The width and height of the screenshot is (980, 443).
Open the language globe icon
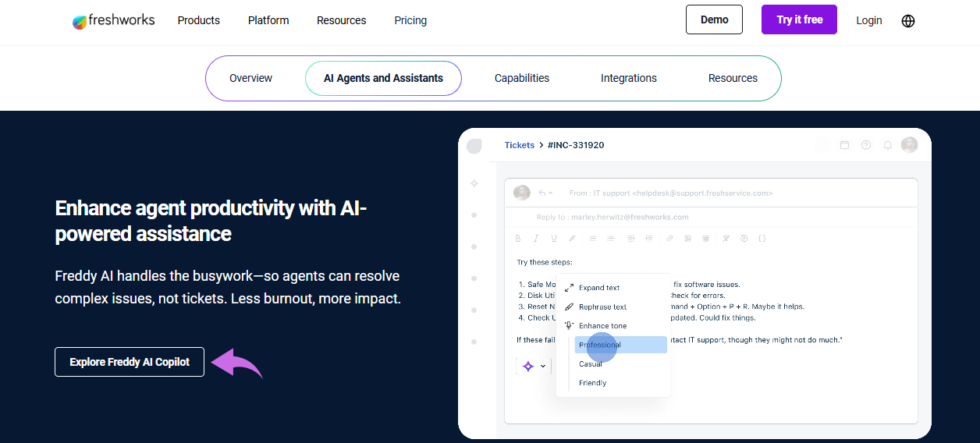click(x=908, y=21)
